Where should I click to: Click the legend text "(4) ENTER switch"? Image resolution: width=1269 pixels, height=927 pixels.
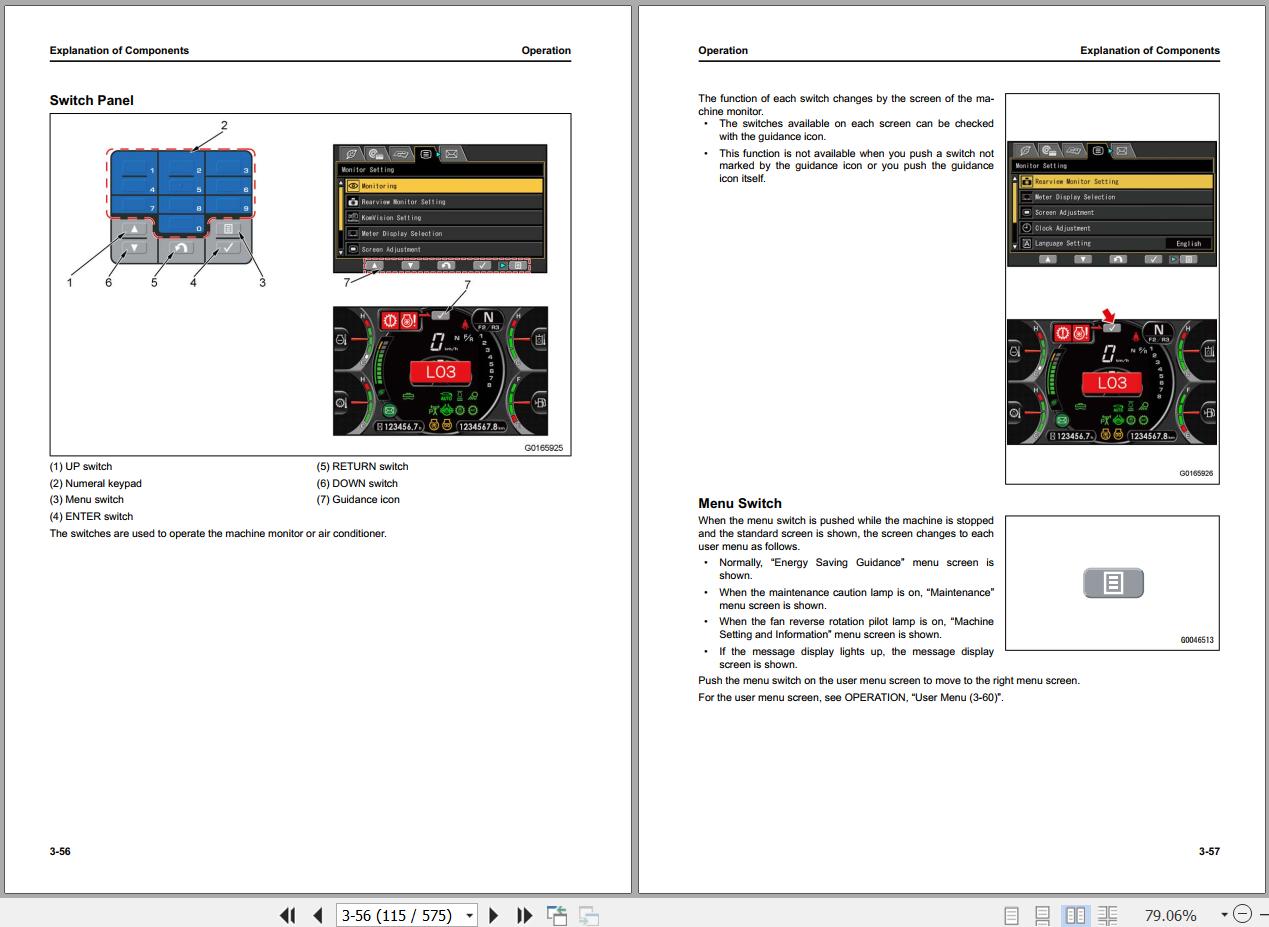coord(91,516)
